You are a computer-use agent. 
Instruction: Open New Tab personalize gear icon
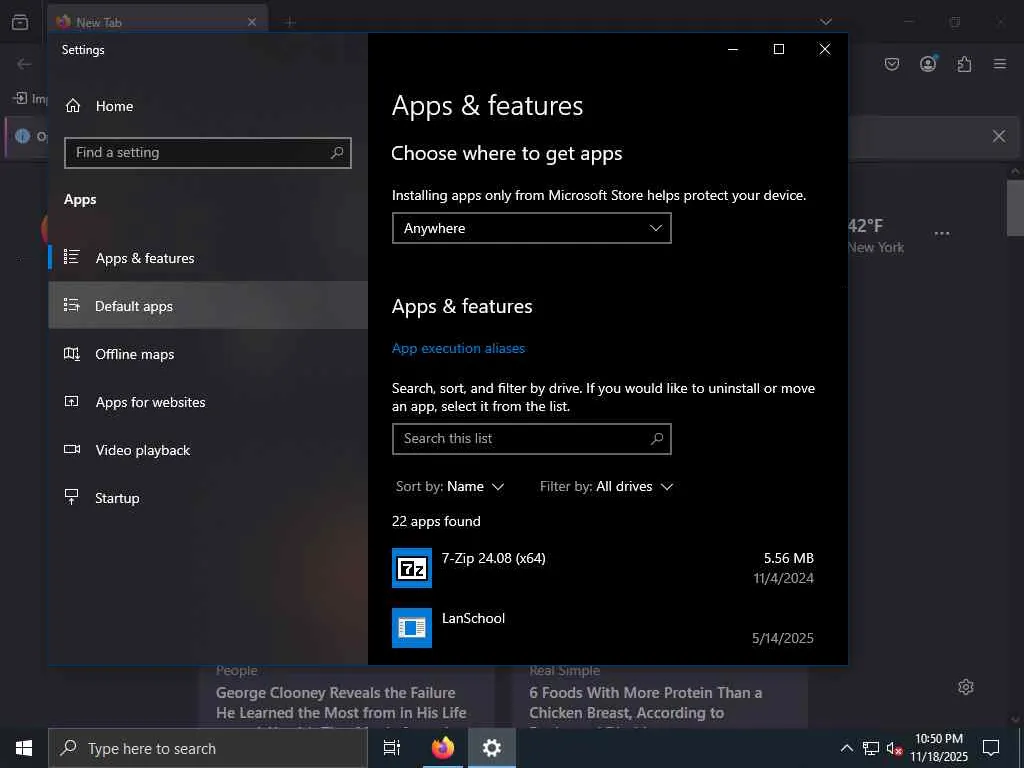[x=966, y=687]
